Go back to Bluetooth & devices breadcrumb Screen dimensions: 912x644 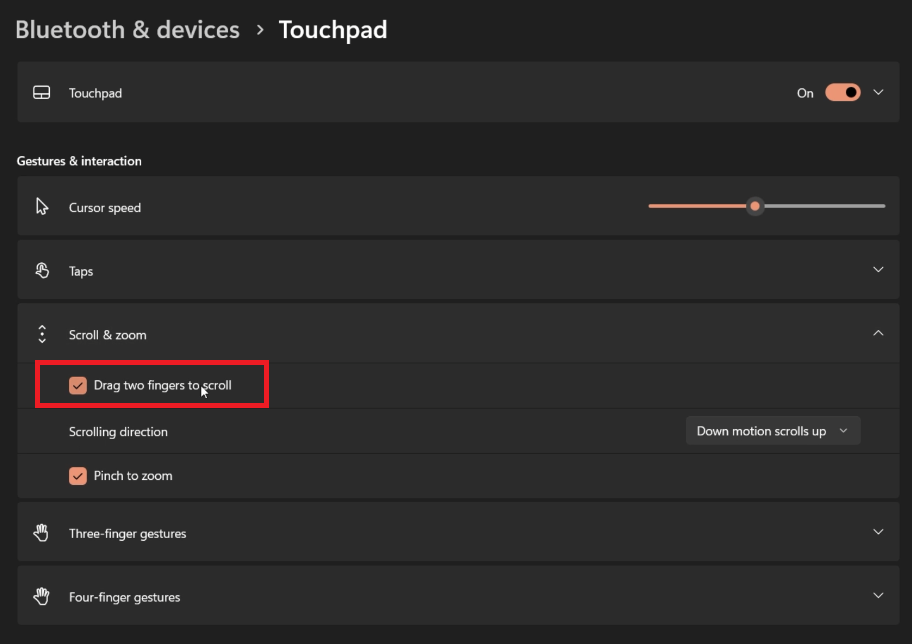tap(127, 29)
